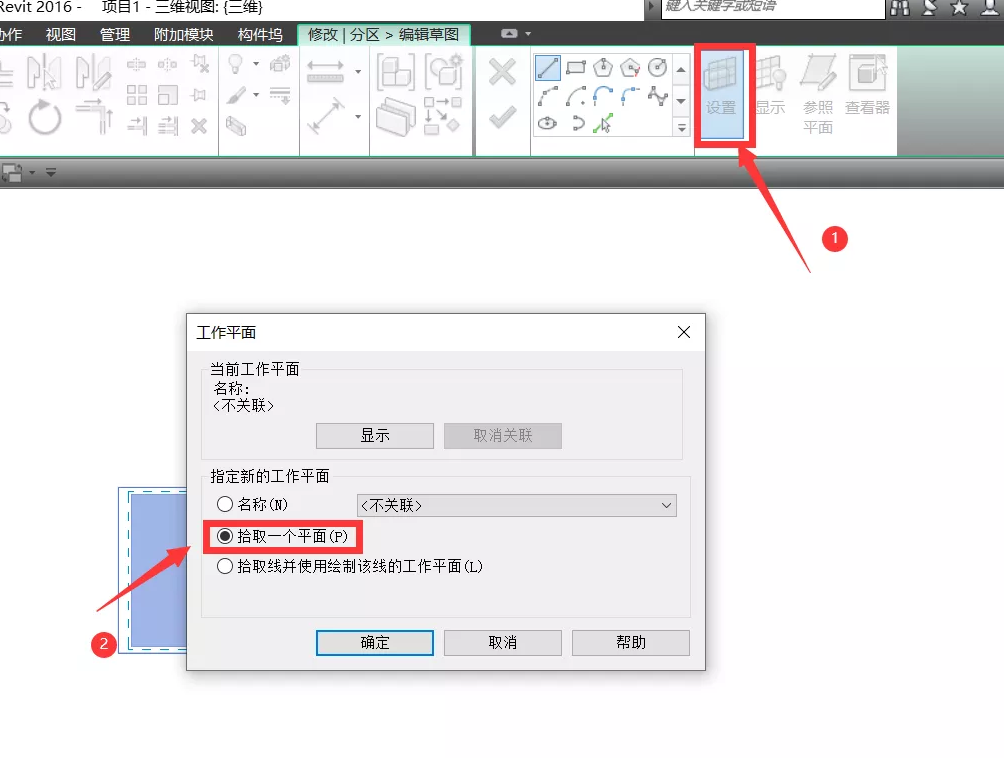Expand the measure tool dropdown arrow
The image size is (1004, 758).
tap(358, 72)
